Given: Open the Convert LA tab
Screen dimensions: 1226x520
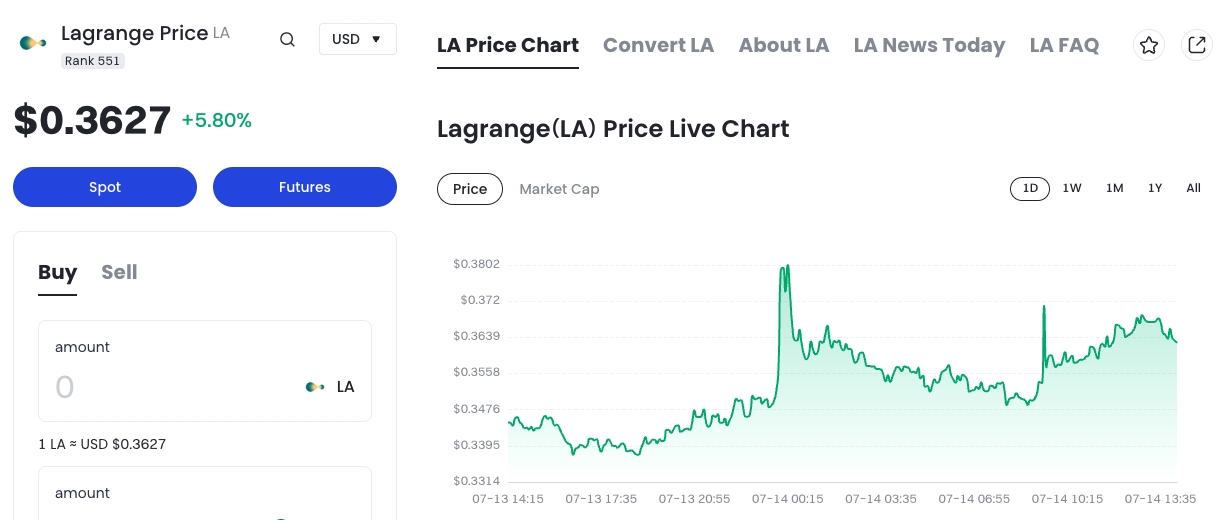Looking at the screenshot, I should pos(658,45).
